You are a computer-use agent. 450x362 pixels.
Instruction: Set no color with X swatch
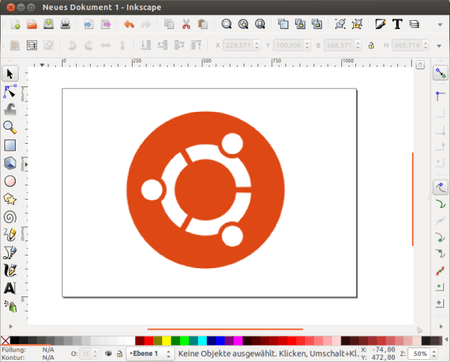click(x=5, y=340)
